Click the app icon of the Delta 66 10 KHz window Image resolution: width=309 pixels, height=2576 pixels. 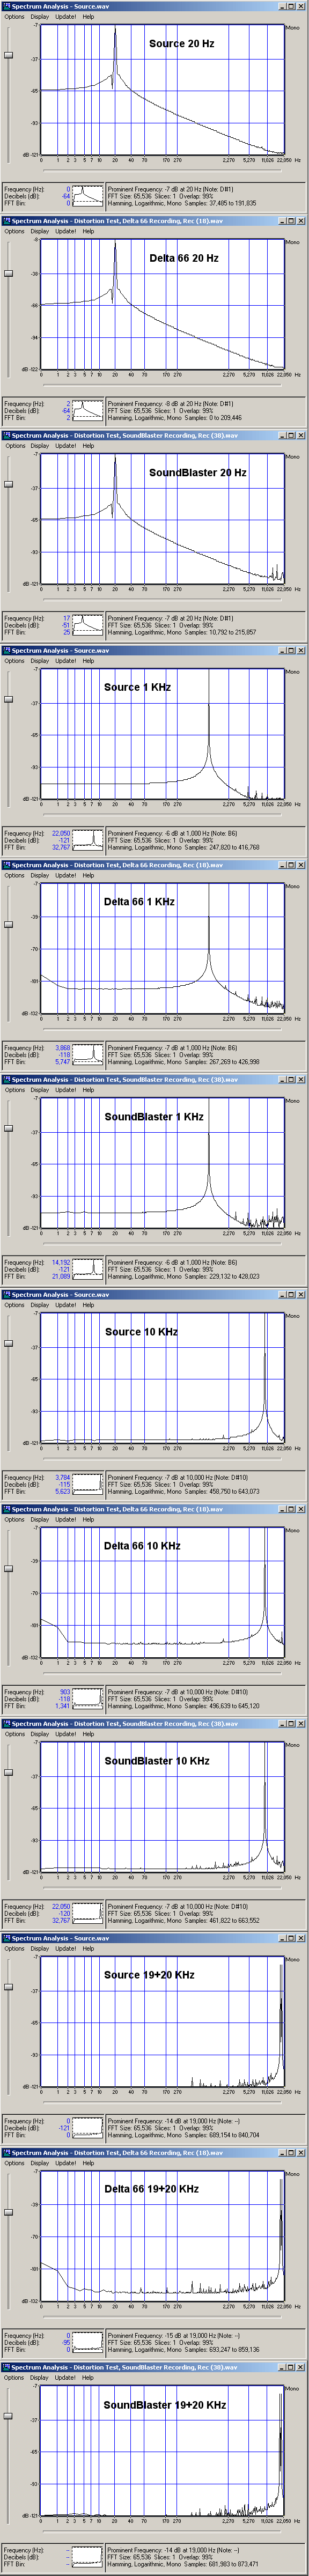[x=6, y=1509]
